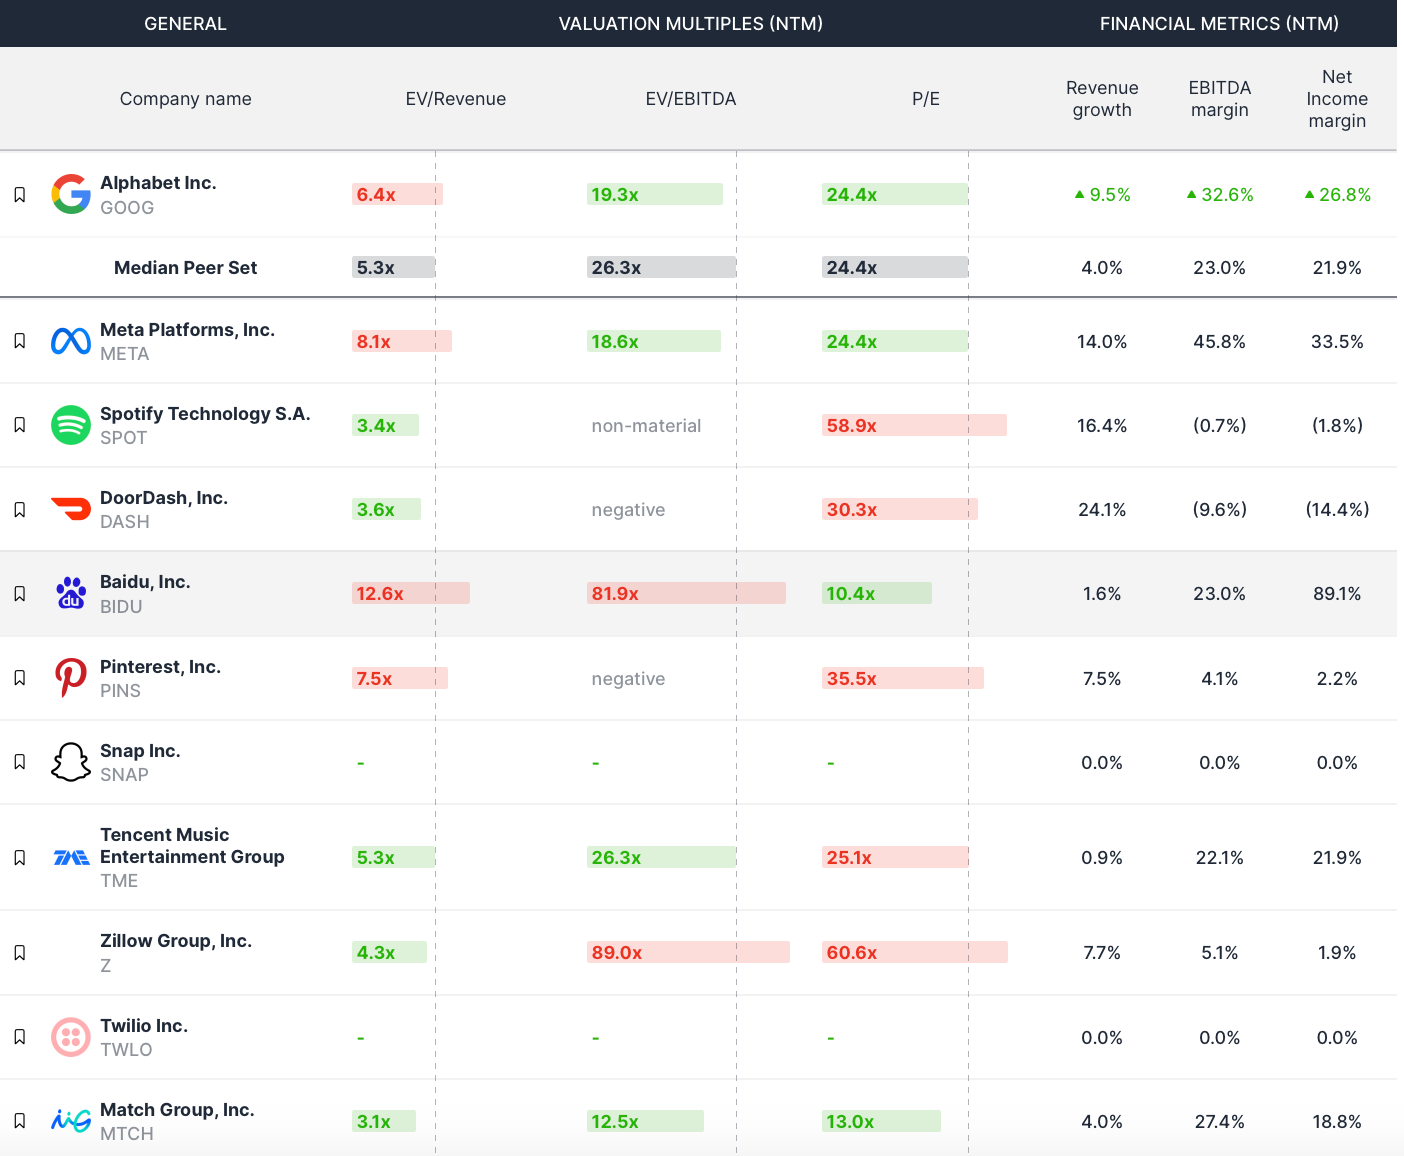Toggle the bookmark next to Baidu, Inc.
The image size is (1404, 1156).
19,592
